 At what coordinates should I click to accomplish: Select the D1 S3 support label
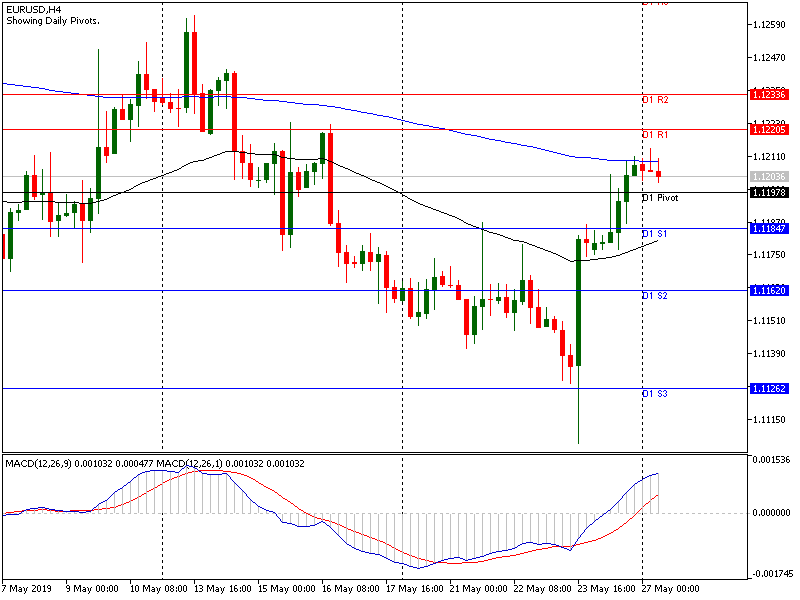[x=655, y=394]
